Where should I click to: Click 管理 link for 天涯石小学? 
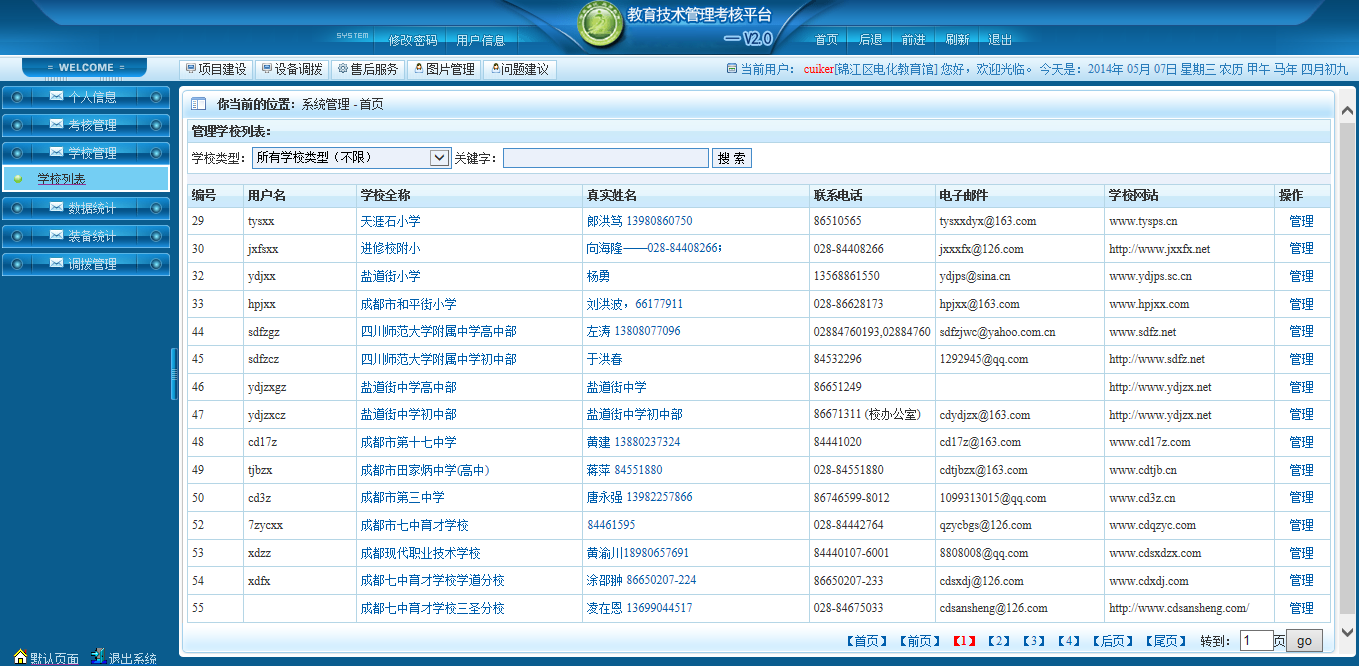[1301, 221]
